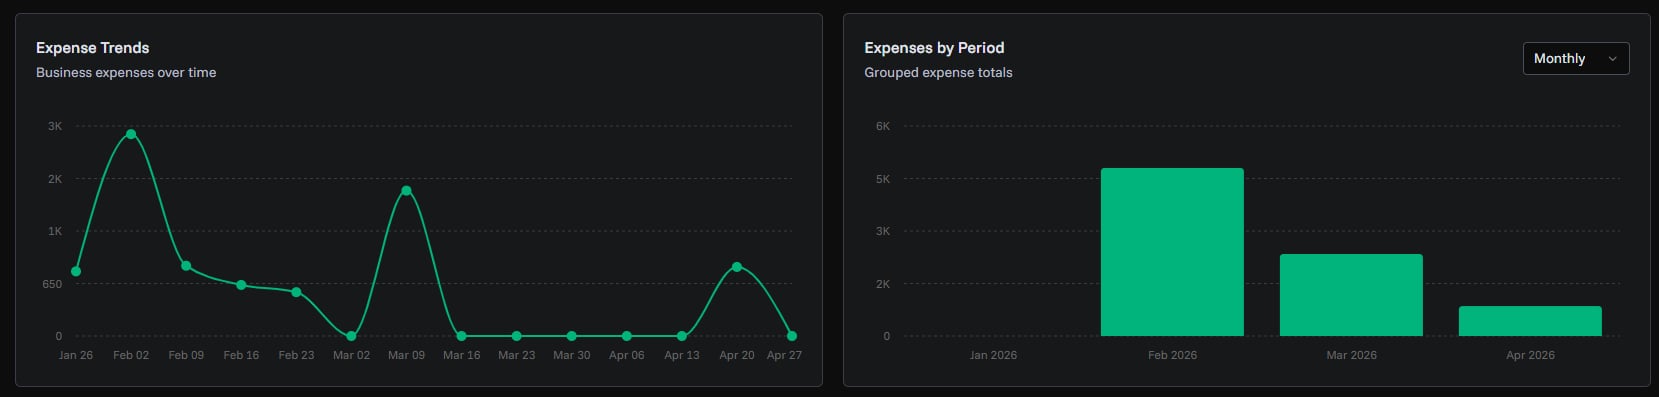Click the 650 label on trend chart

[52, 284]
